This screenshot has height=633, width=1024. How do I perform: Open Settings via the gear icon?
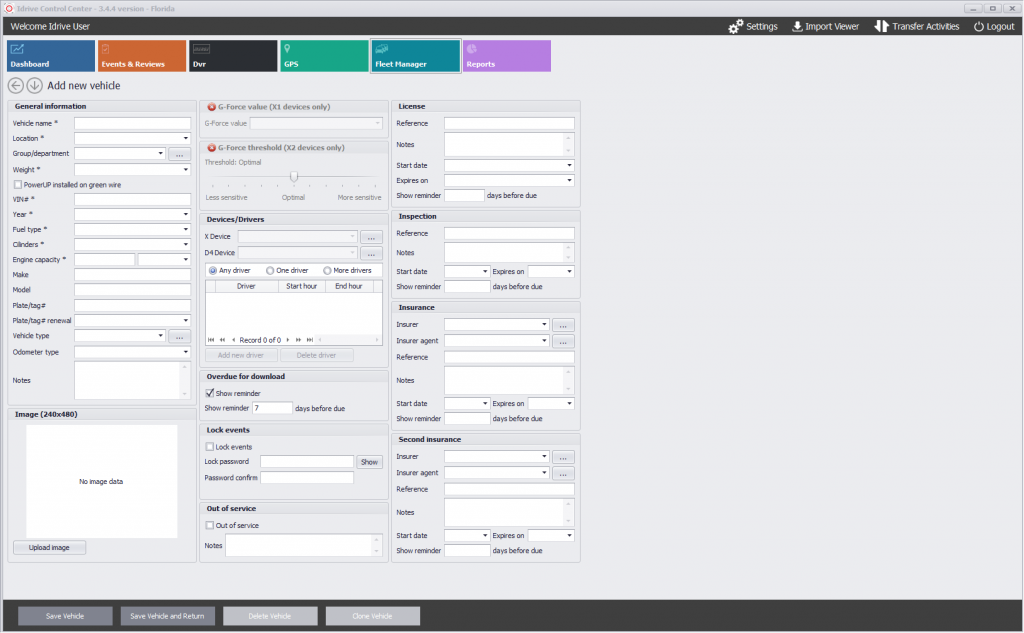click(x=736, y=26)
